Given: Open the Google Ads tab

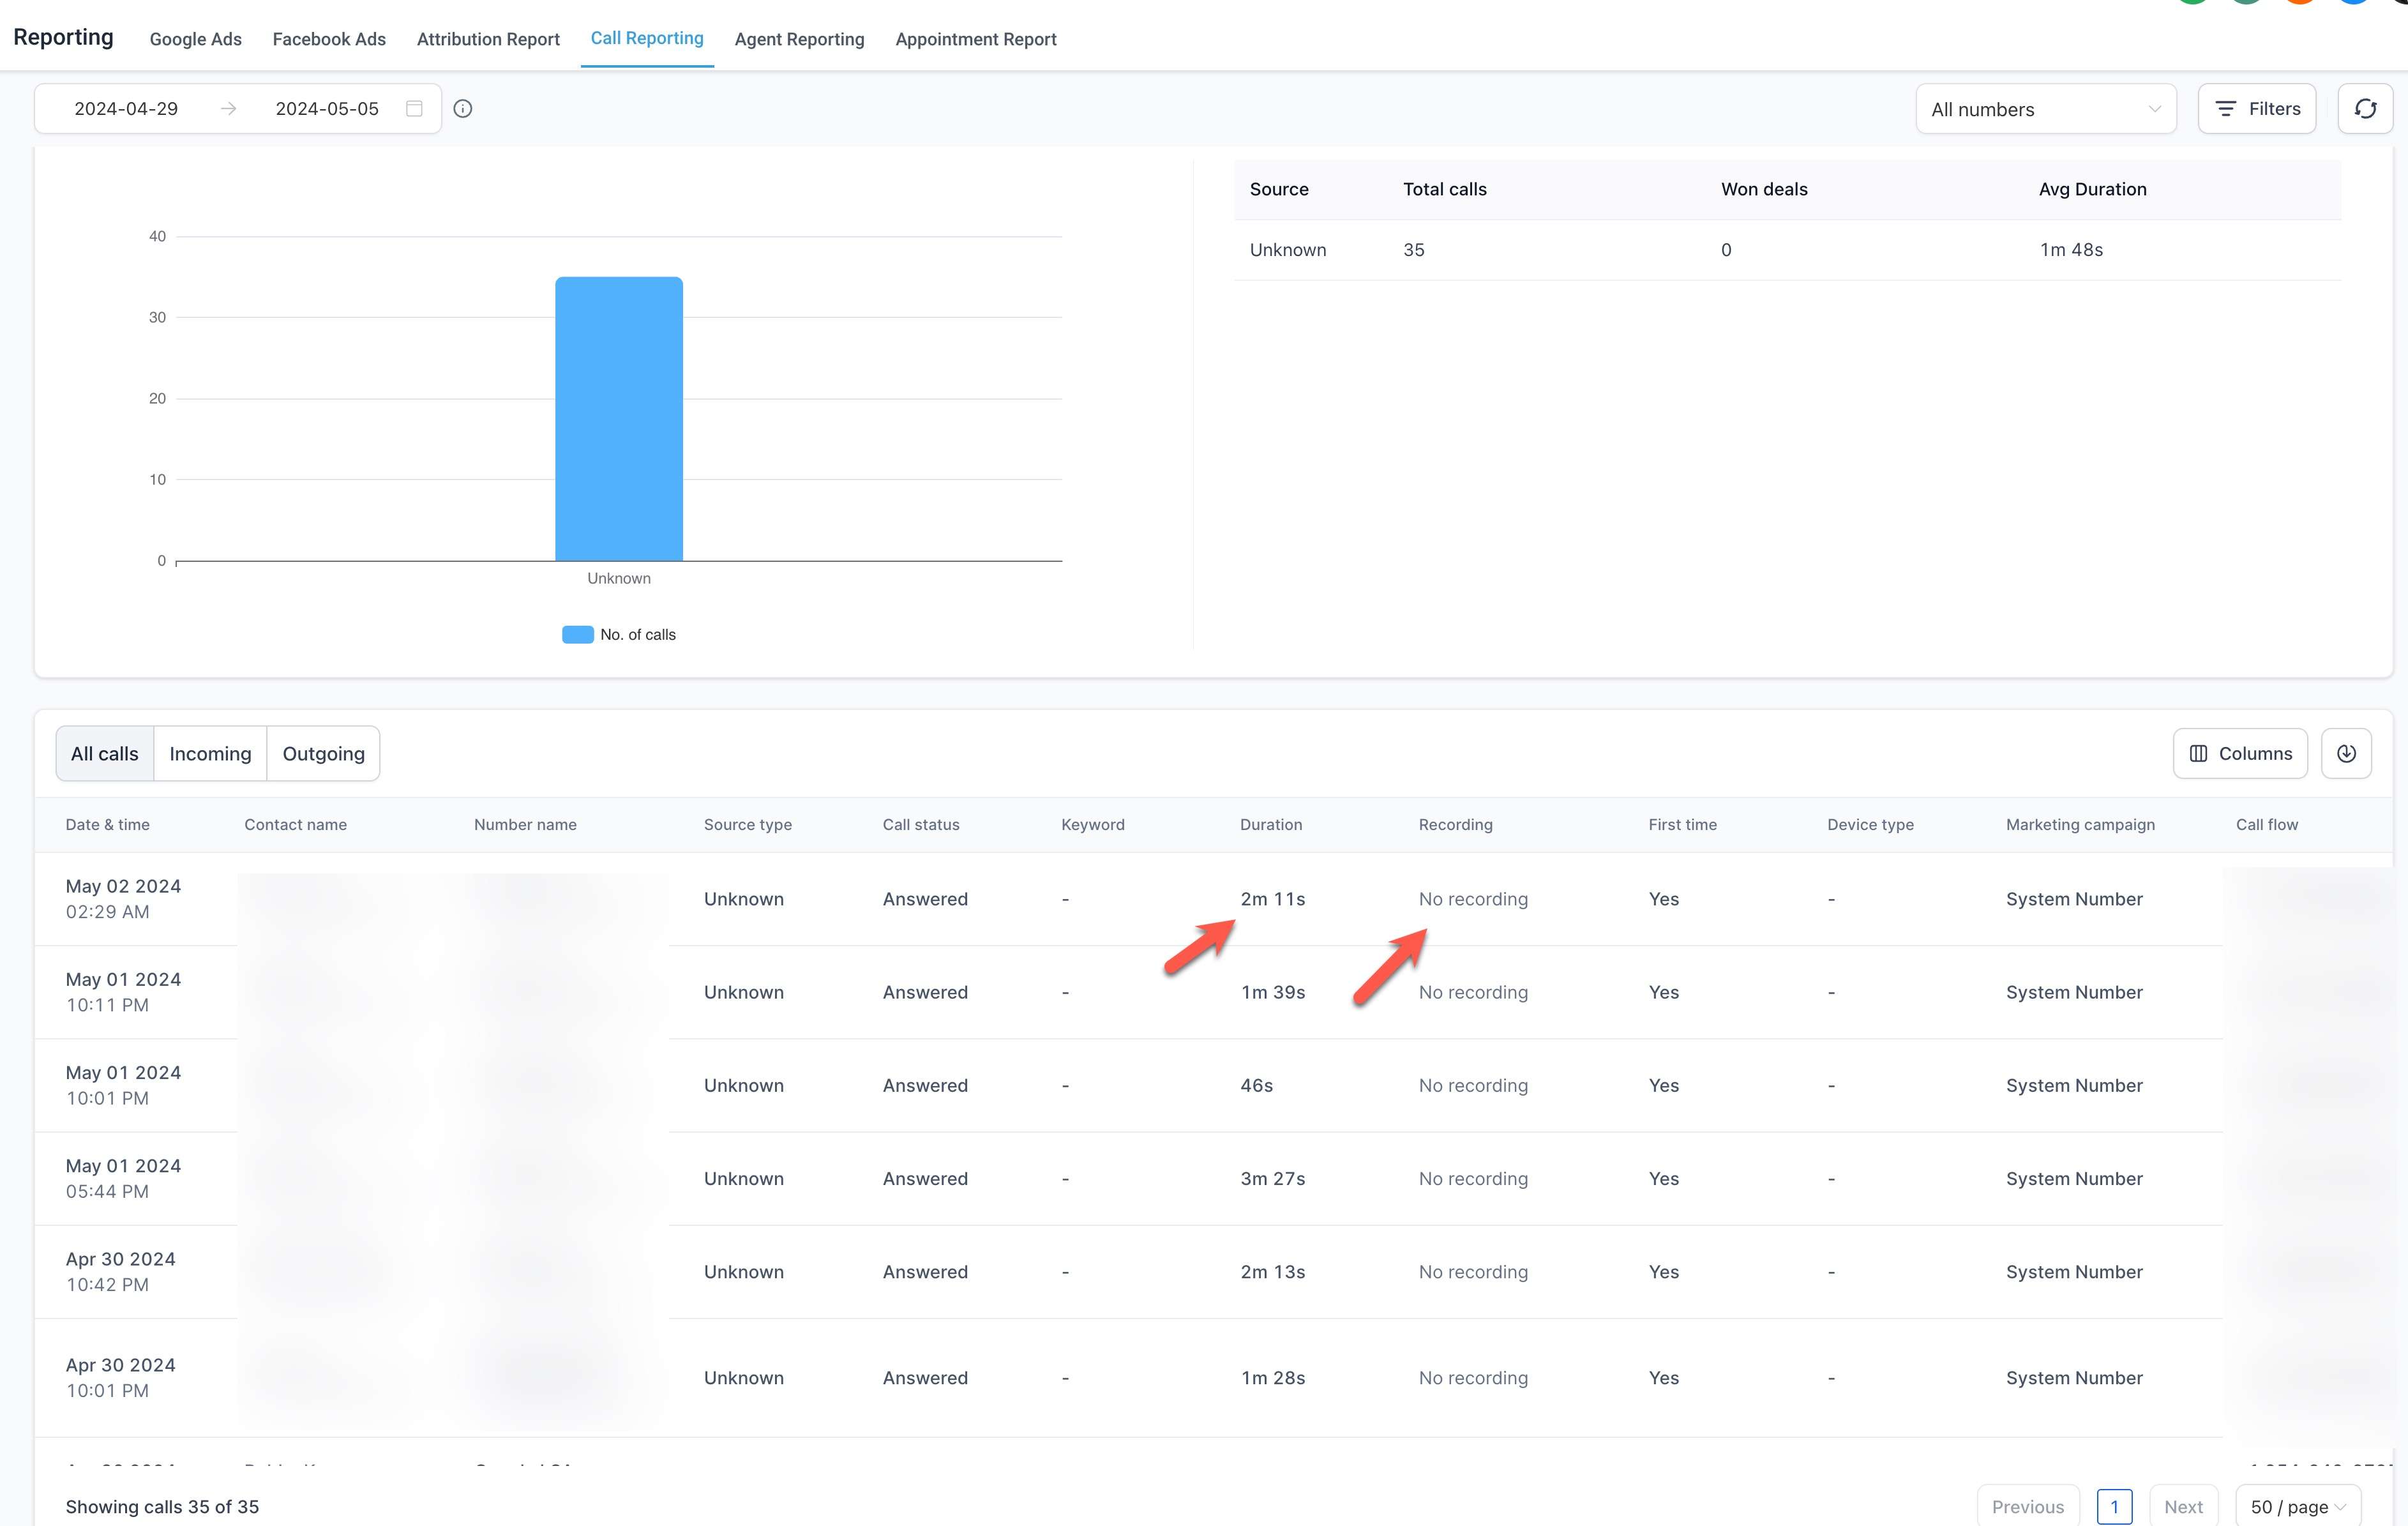Looking at the screenshot, I should (195, 39).
